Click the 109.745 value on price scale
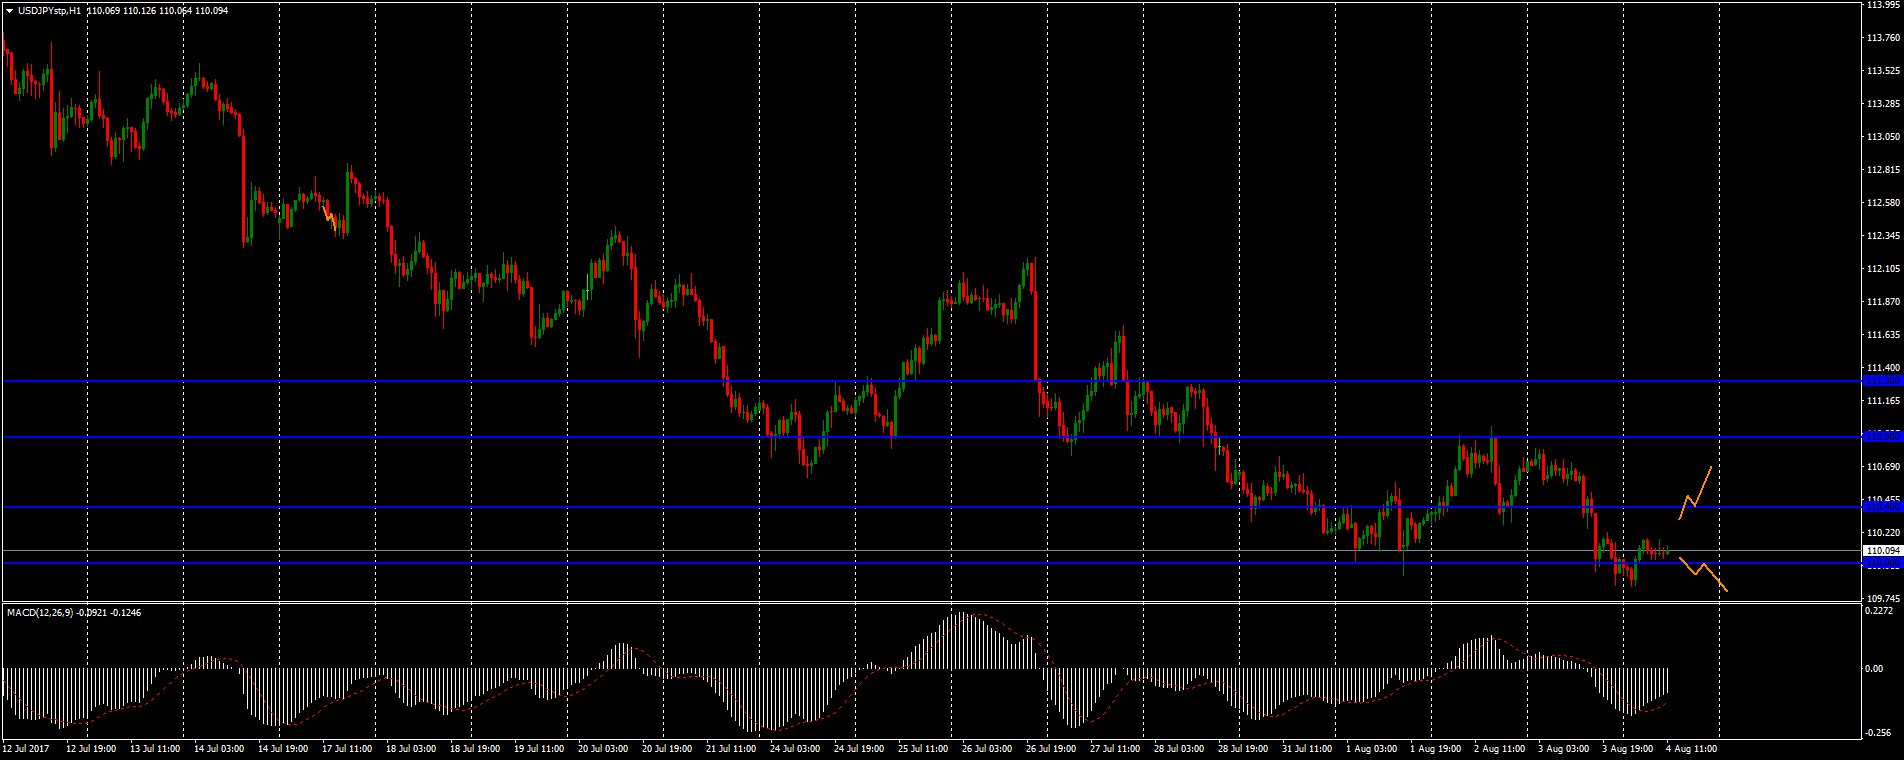This screenshot has width=1904, height=760. point(1882,596)
